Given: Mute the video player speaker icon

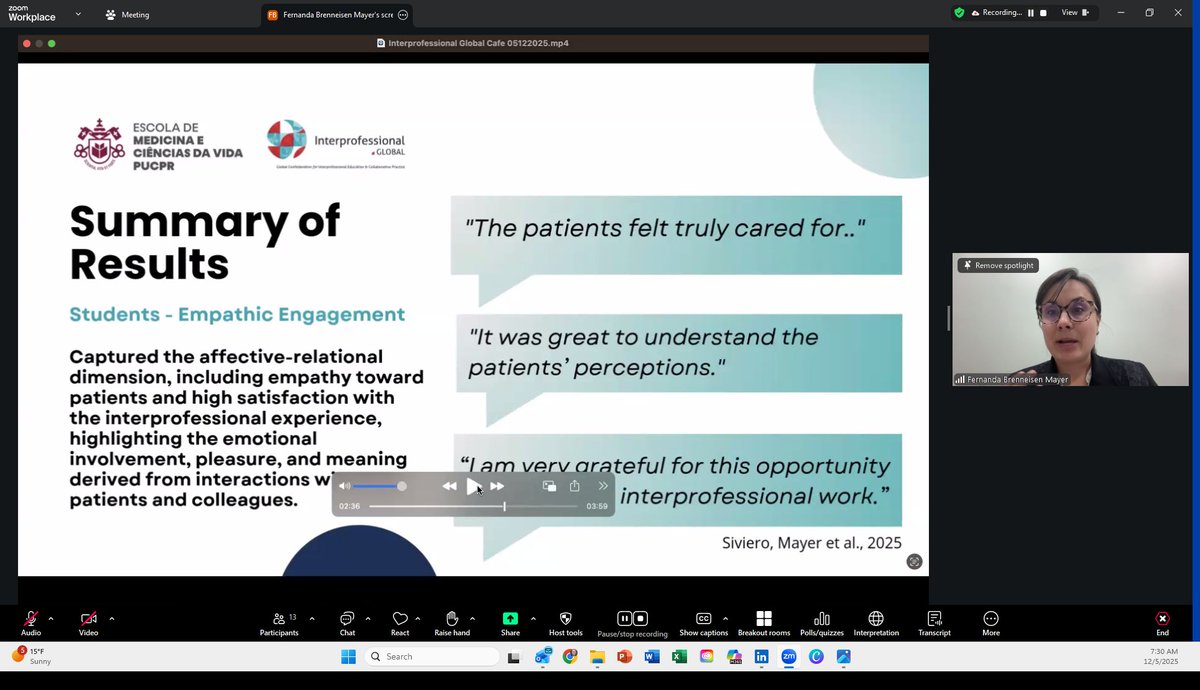Looking at the screenshot, I should 345,486.
